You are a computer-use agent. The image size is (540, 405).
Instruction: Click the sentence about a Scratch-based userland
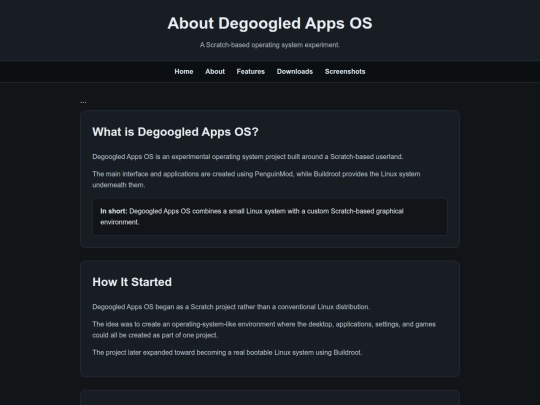pos(248,157)
